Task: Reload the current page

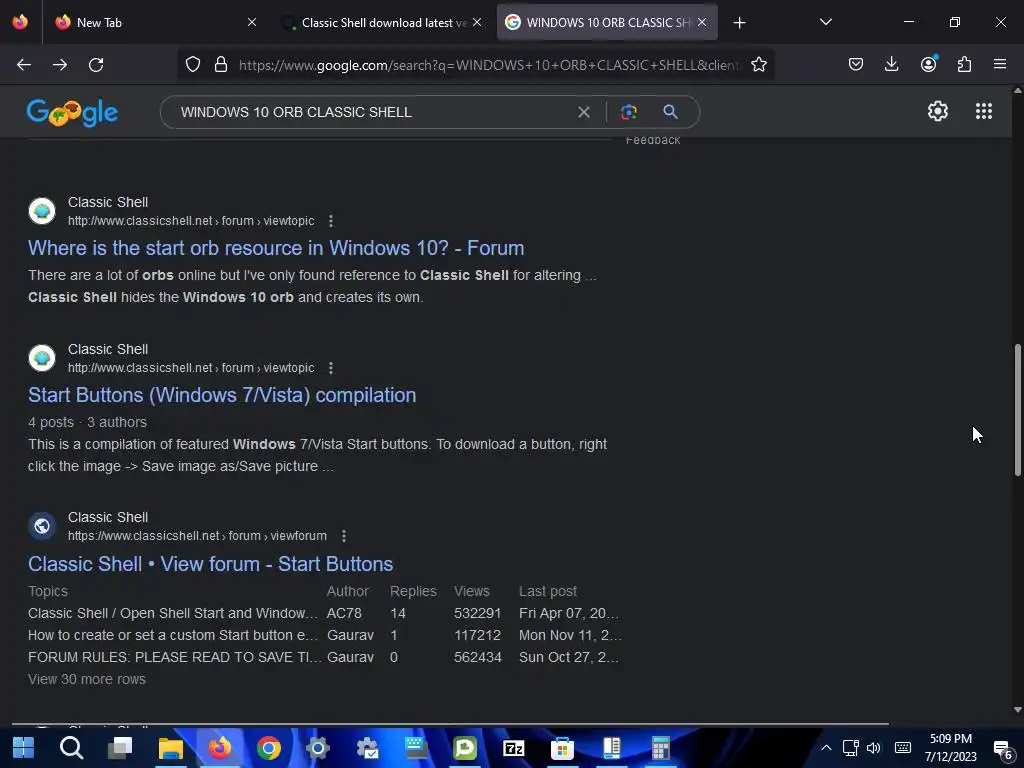Action: coord(96,65)
